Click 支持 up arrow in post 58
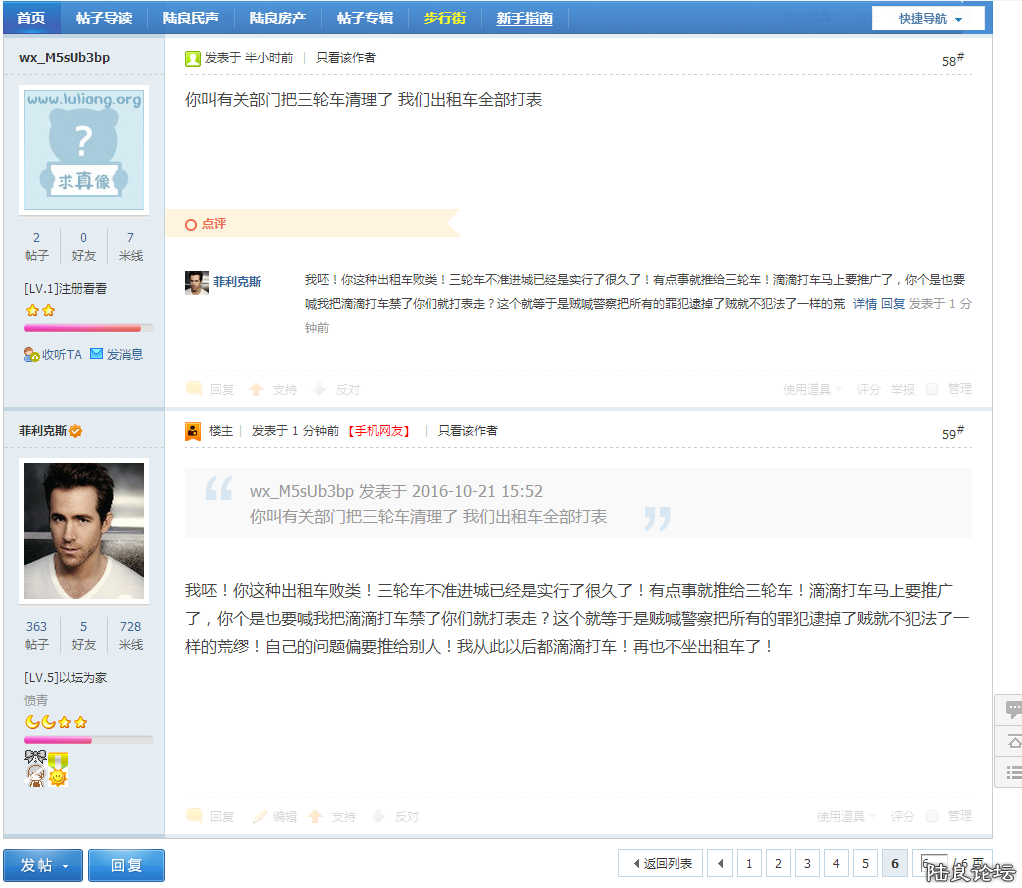Image resolution: width=1022 pixels, height=888 pixels. pos(256,390)
